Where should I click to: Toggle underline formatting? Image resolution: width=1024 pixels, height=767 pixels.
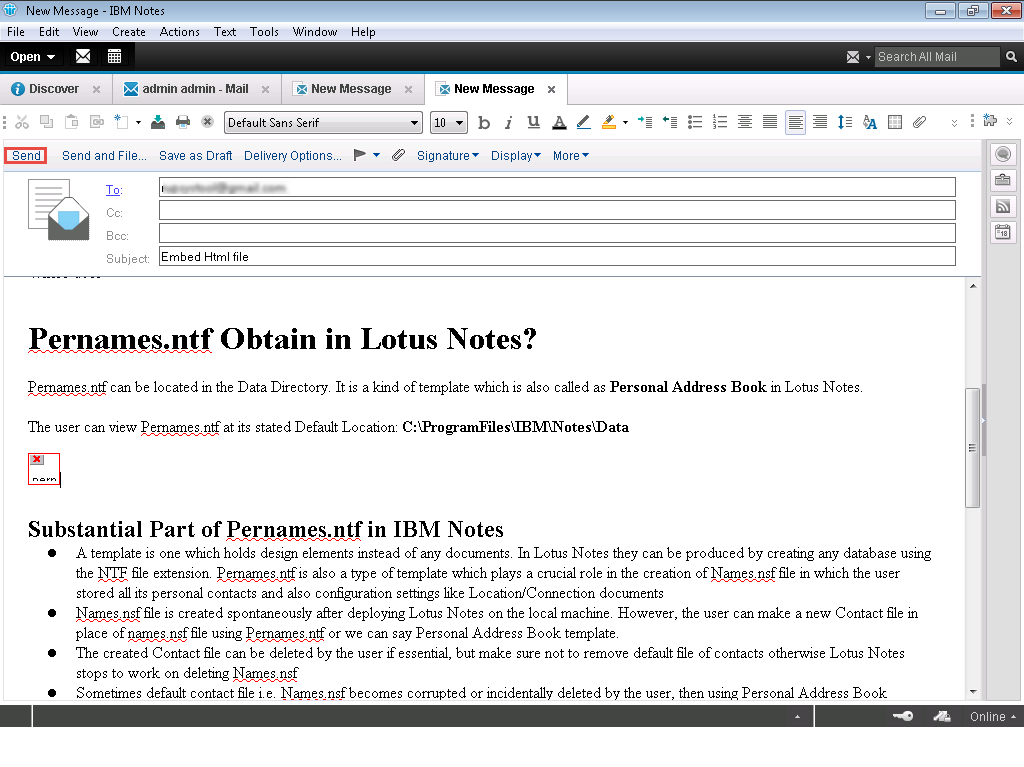point(534,122)
